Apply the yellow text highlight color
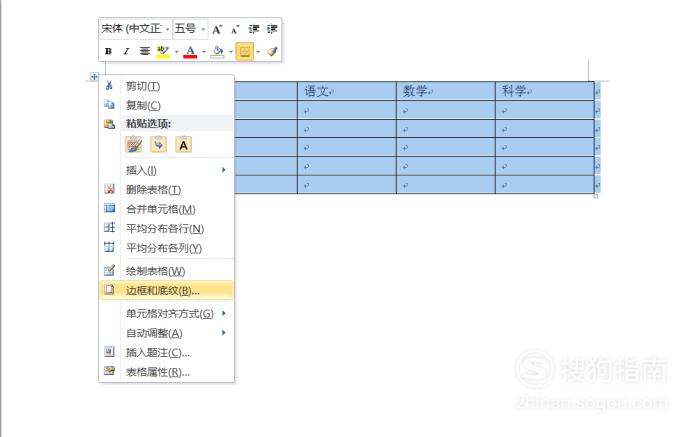This screenshot has height=437, width=692. 163,51
